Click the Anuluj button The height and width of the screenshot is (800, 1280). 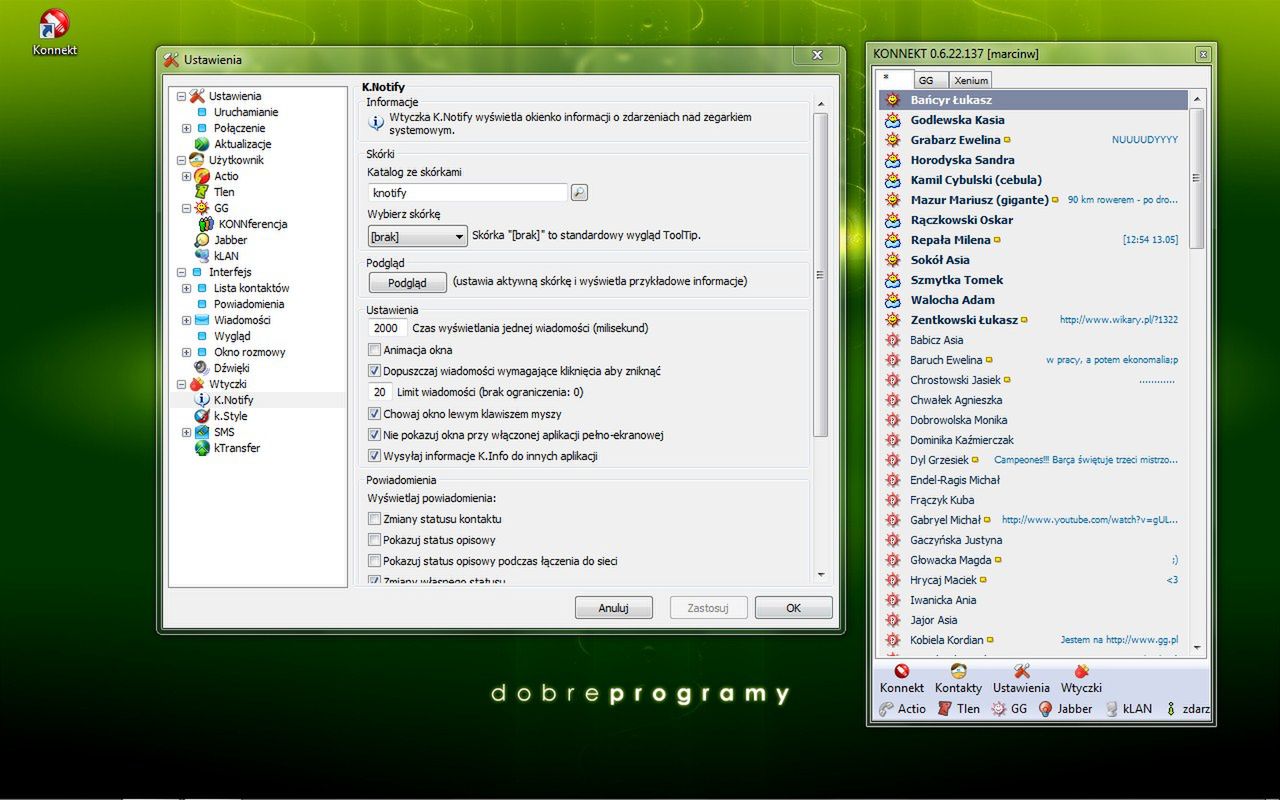[x=613, y=608]
